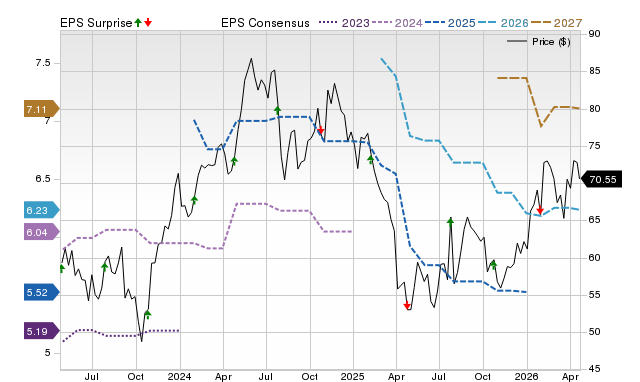Image resolution: width=640 pixels, height=382 pixels.
Task: Click the 7.11 brown value tag
Action: pos(41,109)
